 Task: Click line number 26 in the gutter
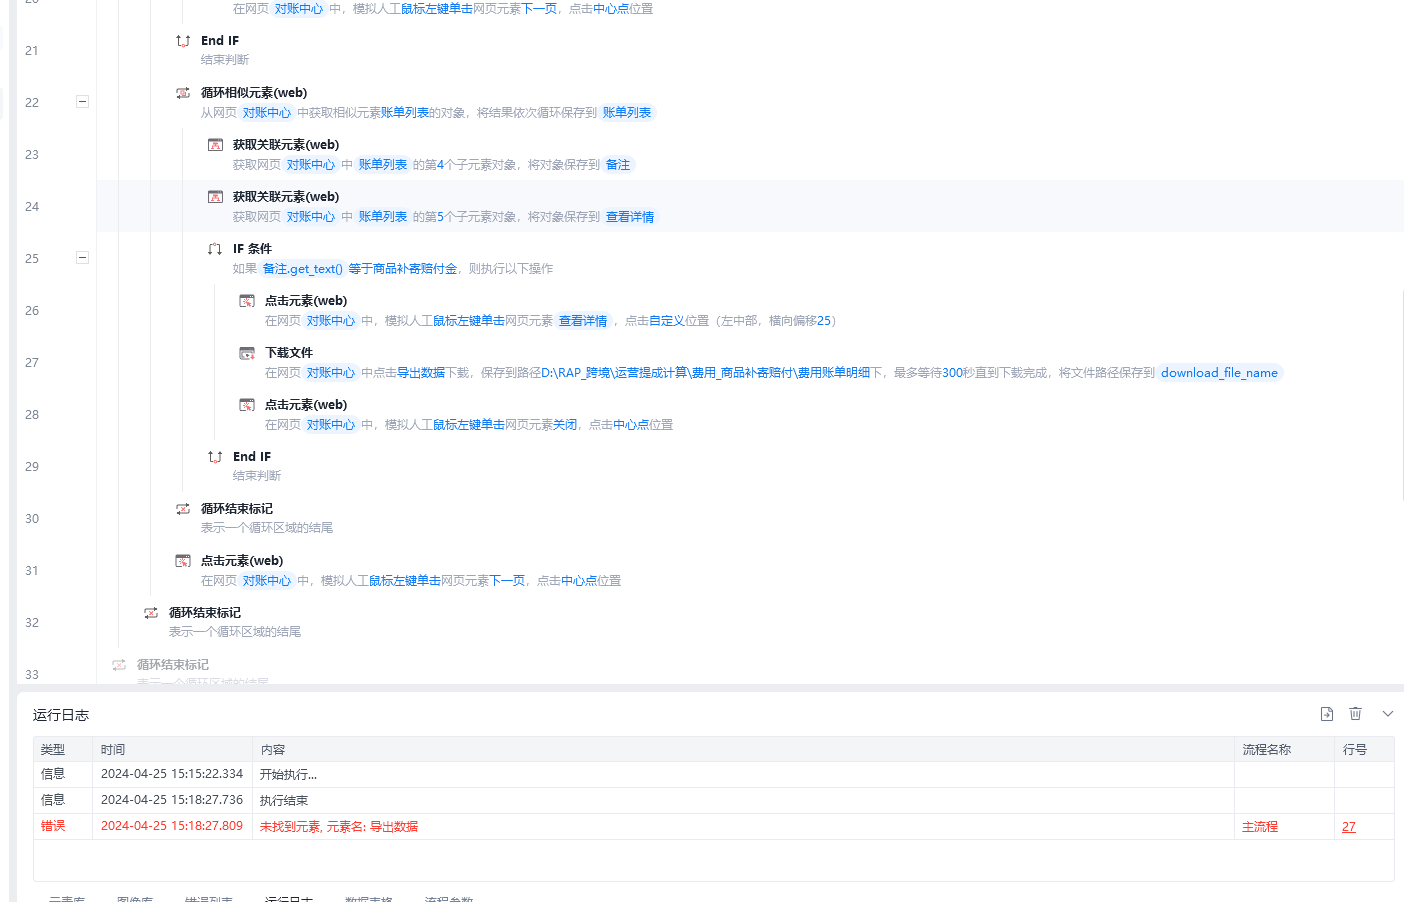[32, 311]
